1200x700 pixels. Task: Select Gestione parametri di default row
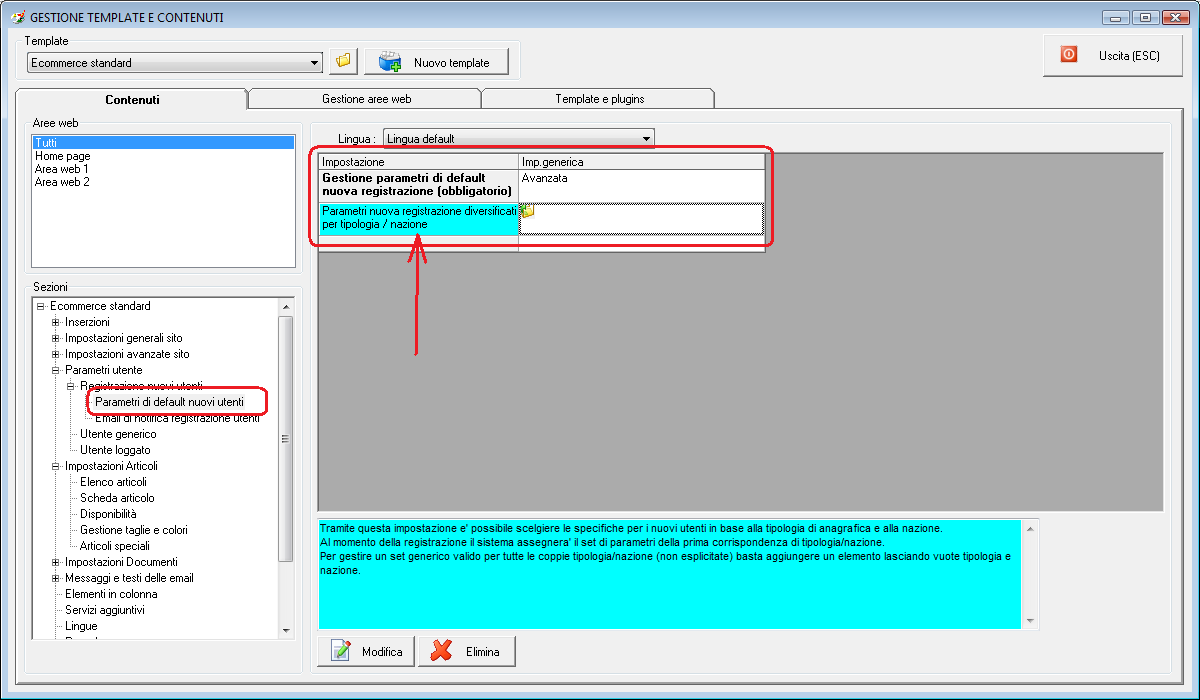[x=418, y=185]
